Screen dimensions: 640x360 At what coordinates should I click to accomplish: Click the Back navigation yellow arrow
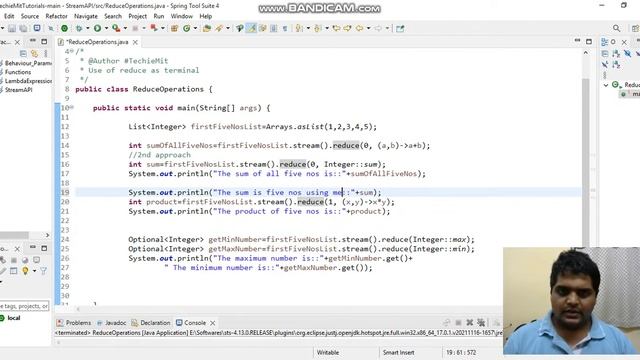click(360, 28)
